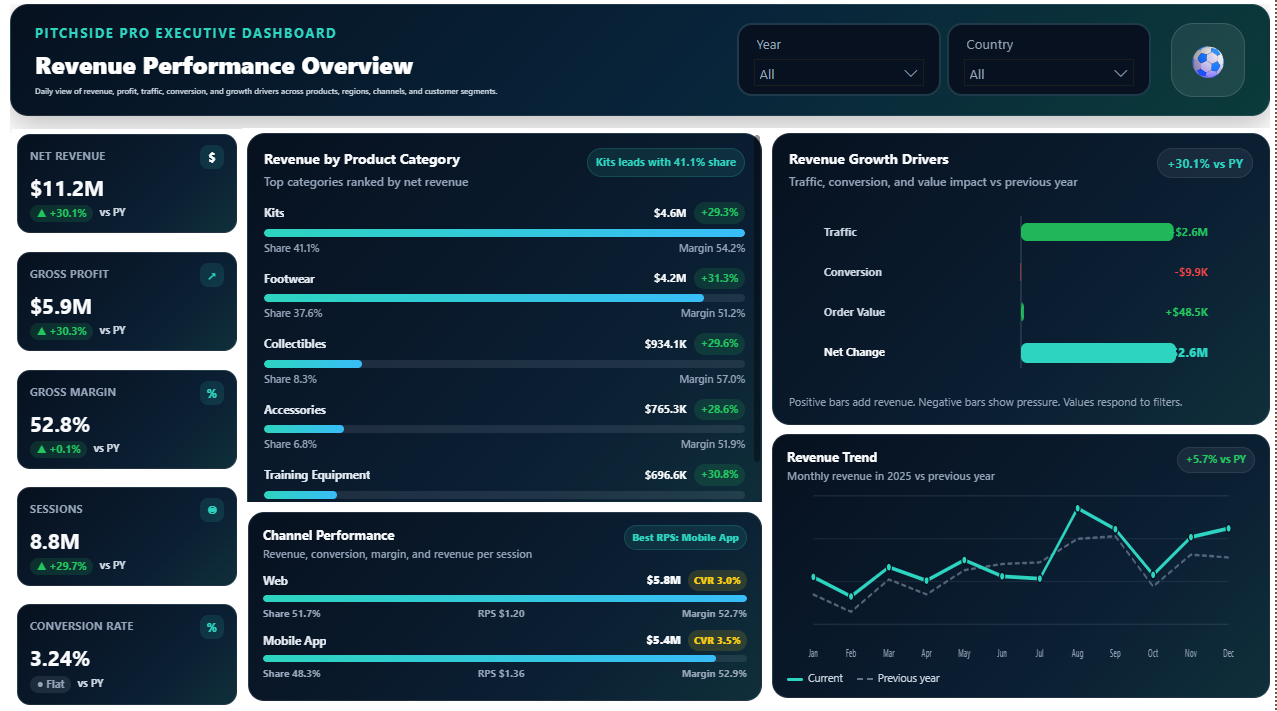Click the Net Revenue '+30.1%' change pill
This screenshot has height=711, width=1277.
click(61, 213)
